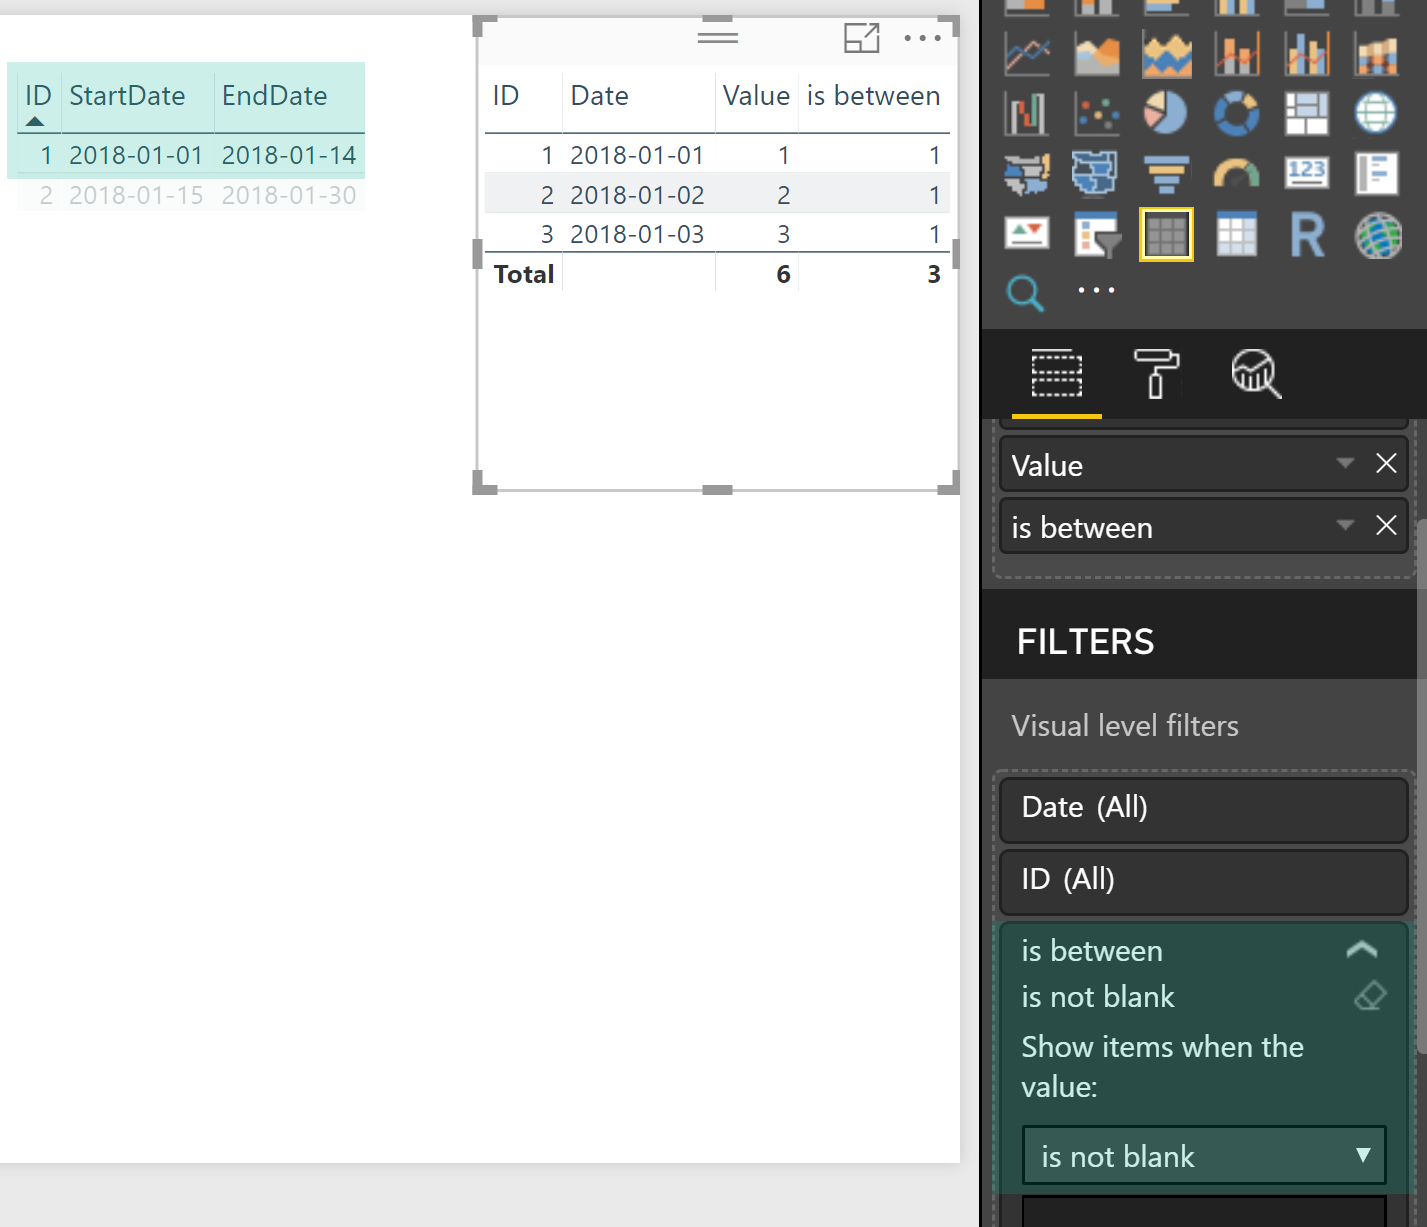Choose the scatter chart visualization
1427x1227 pixels.
pyautogui.click(x=1097, y=114)
